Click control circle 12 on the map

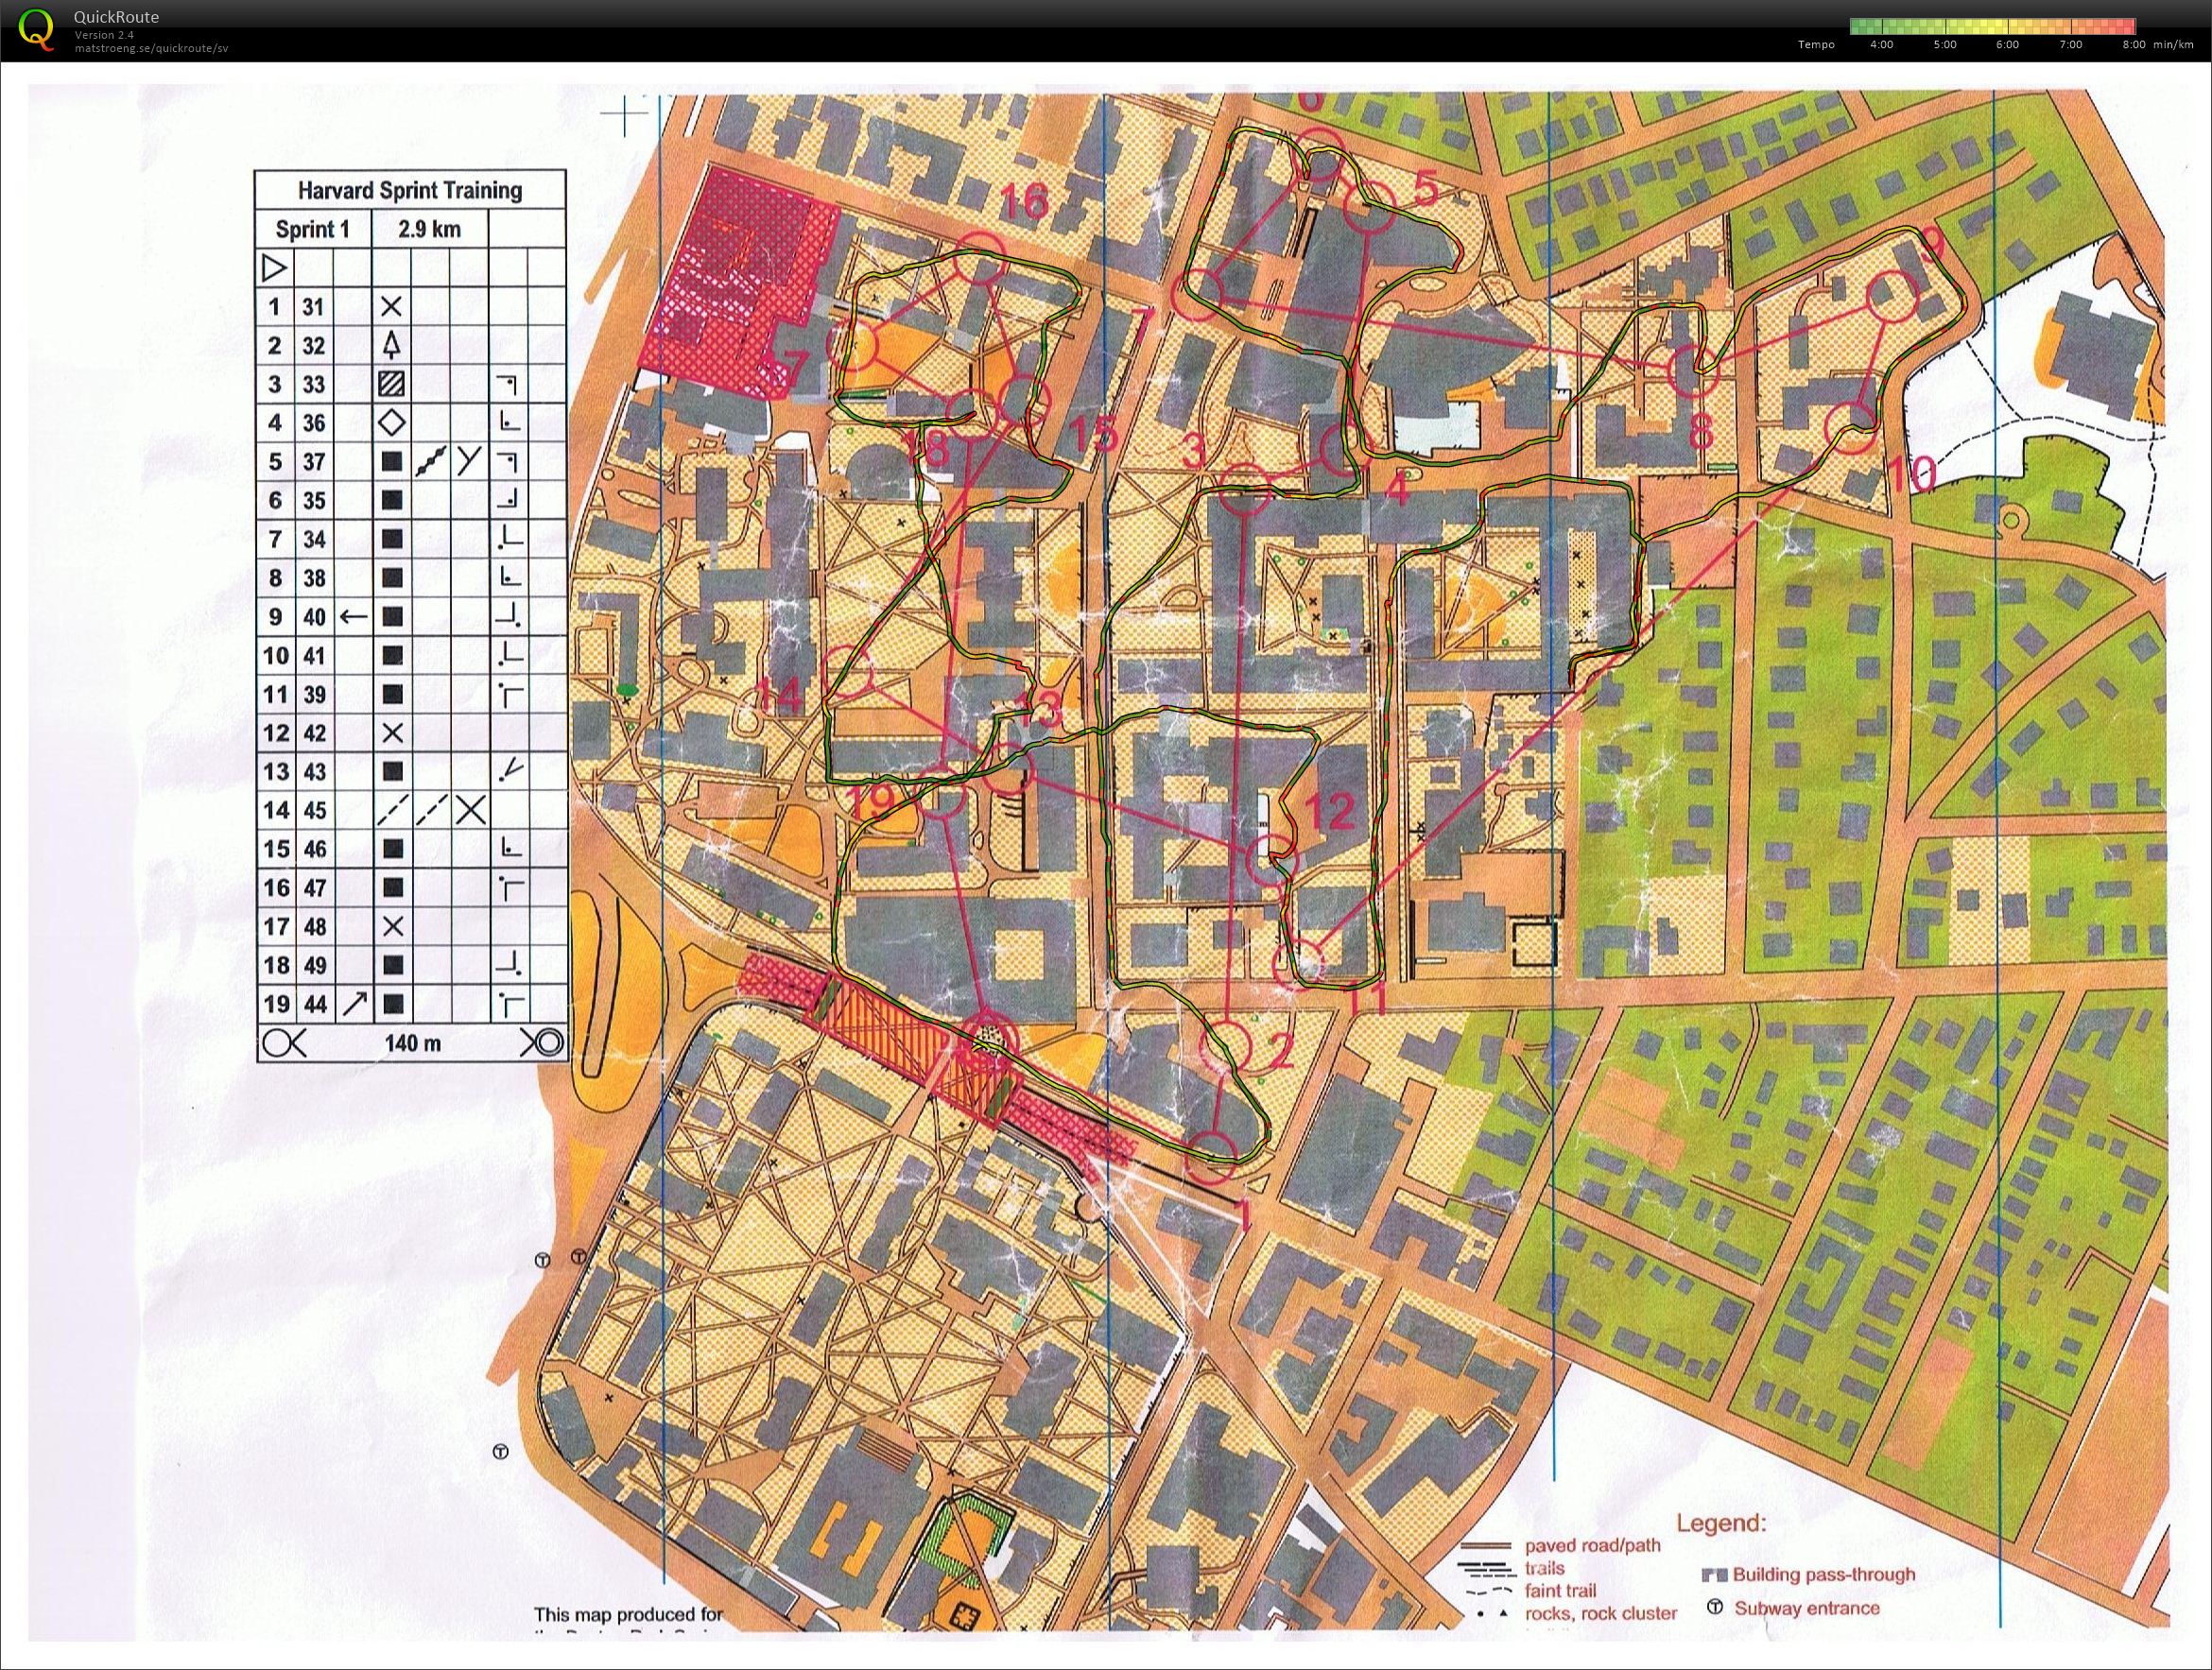(1273, 861)
